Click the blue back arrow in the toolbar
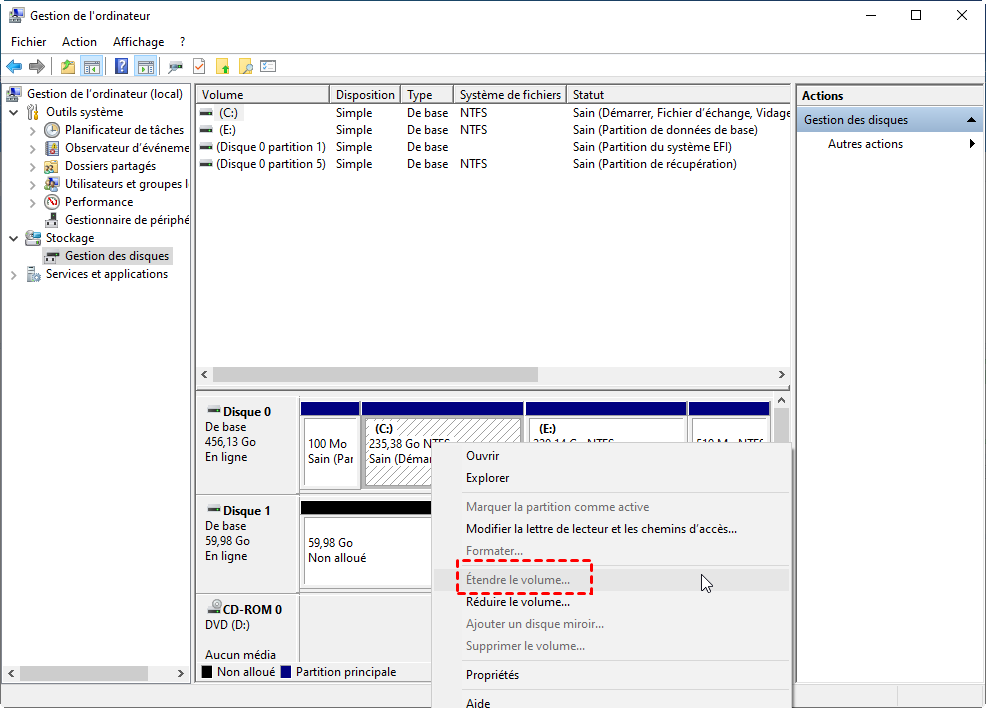The width and height of the screenshot is (986, 708). pyautogui.click(x=14, y=67)
